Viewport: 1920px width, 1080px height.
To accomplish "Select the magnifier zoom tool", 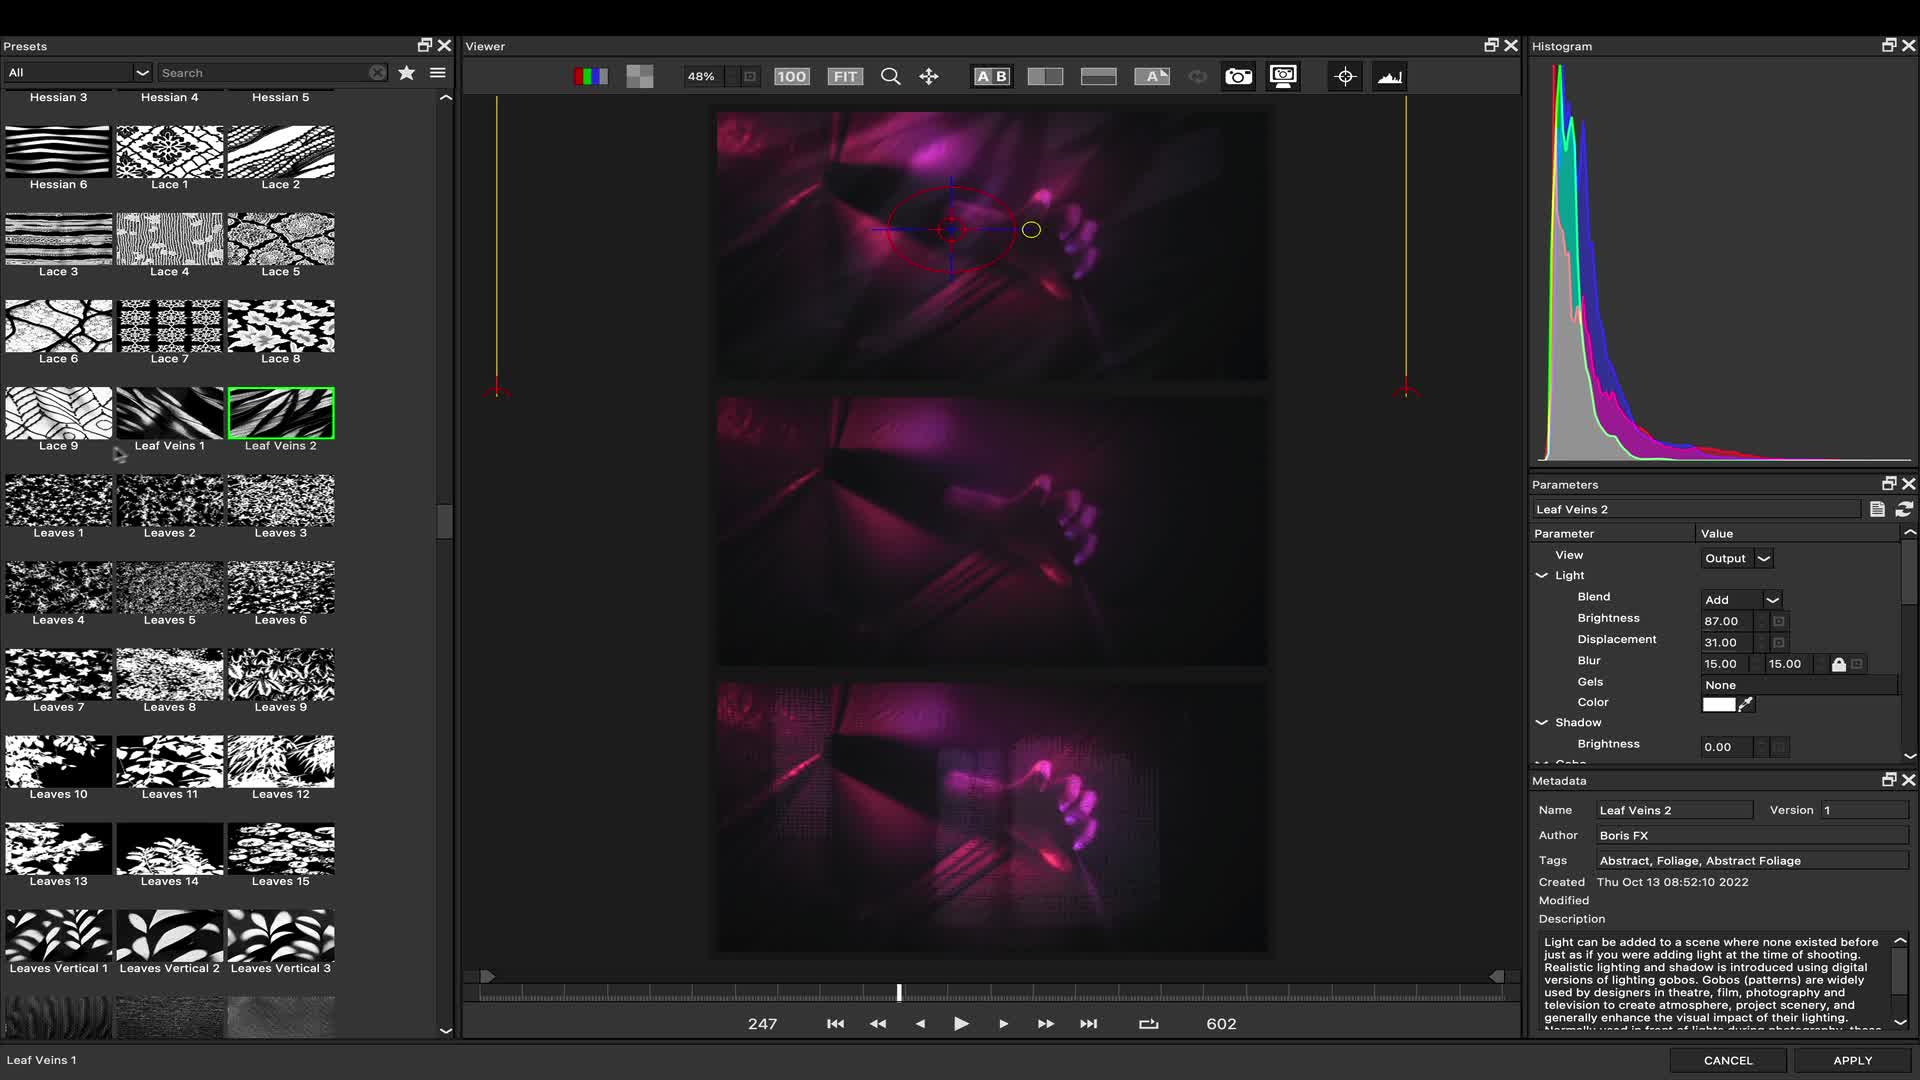I will (890, 77).
